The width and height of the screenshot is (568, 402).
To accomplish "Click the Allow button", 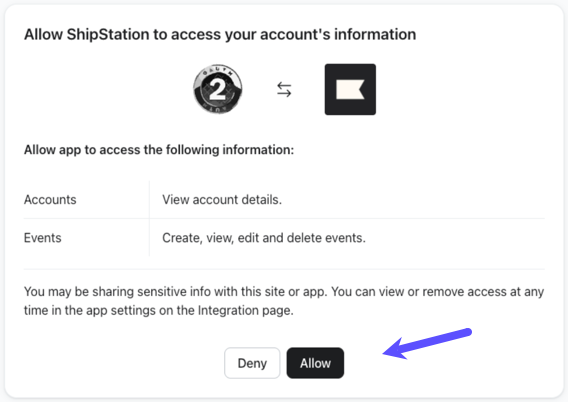I will pyautogui.click(x=315, y=363).
